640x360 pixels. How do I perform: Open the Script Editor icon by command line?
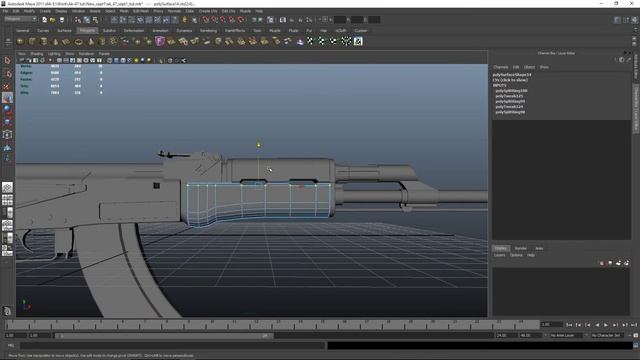pyautogui.click(x=636, y=345)
